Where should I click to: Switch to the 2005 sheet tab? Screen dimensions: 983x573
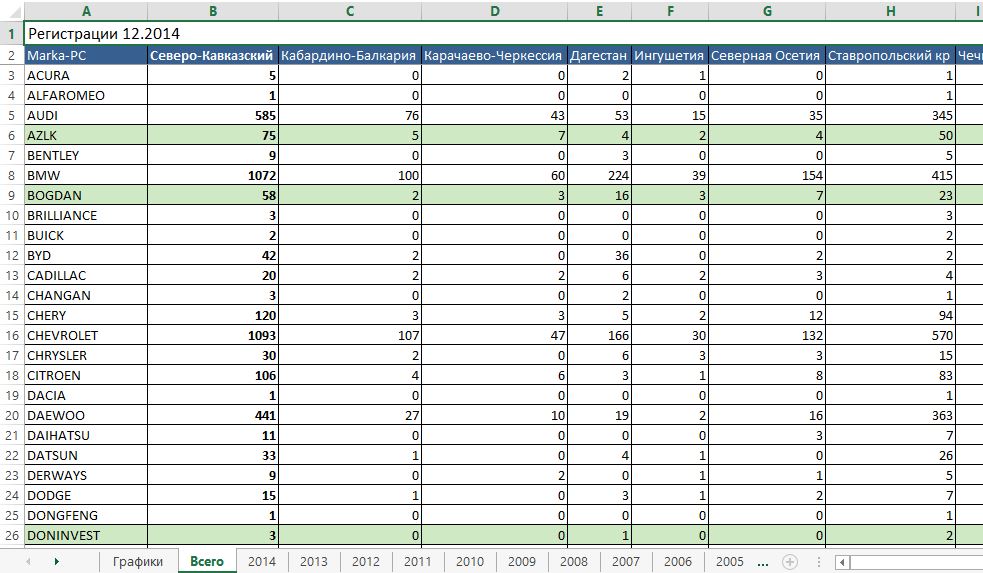(730, 562)
